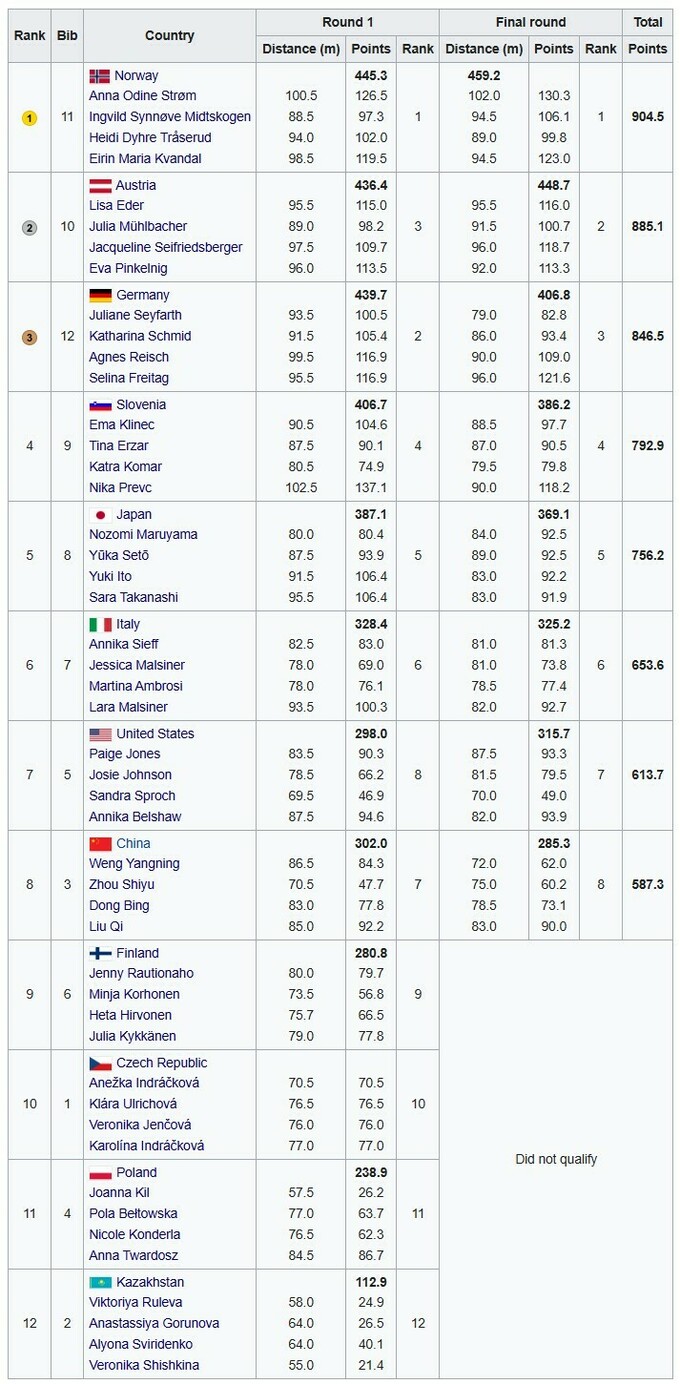Click the Poland flag icon
Viewport: 680px width, 1384px height.
(100, 1172)
